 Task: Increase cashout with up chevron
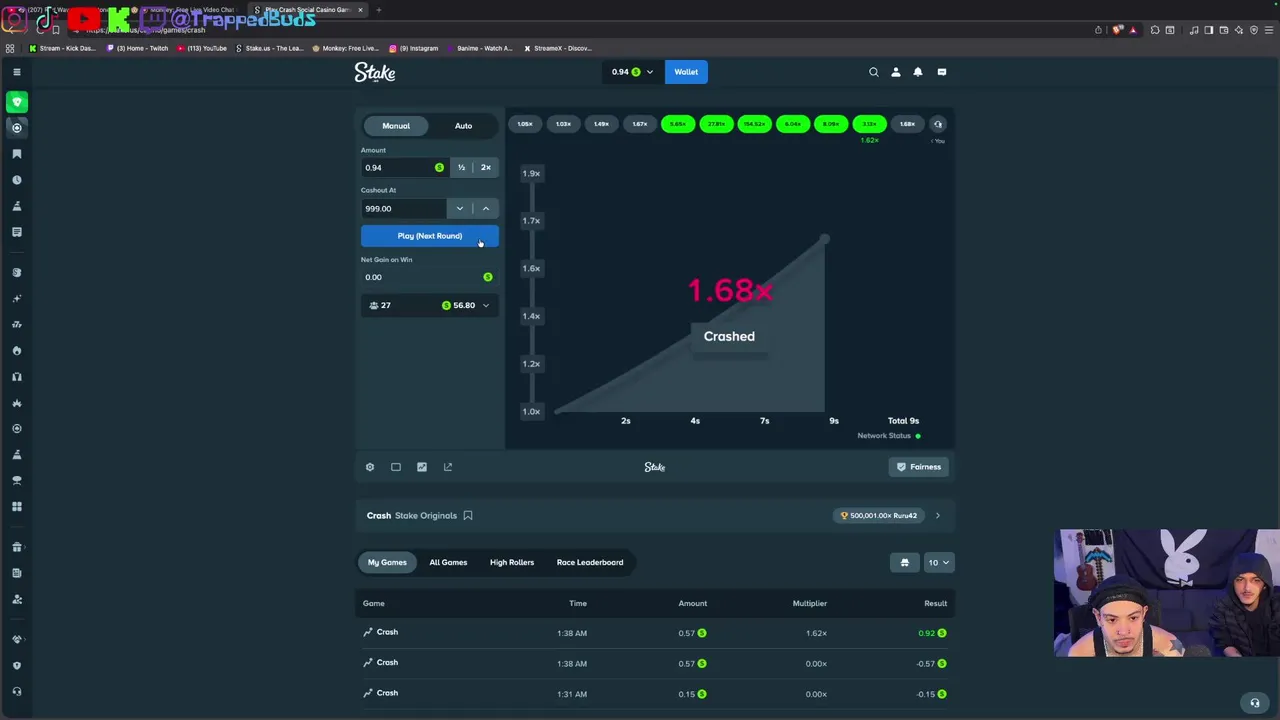click(486, 209)
